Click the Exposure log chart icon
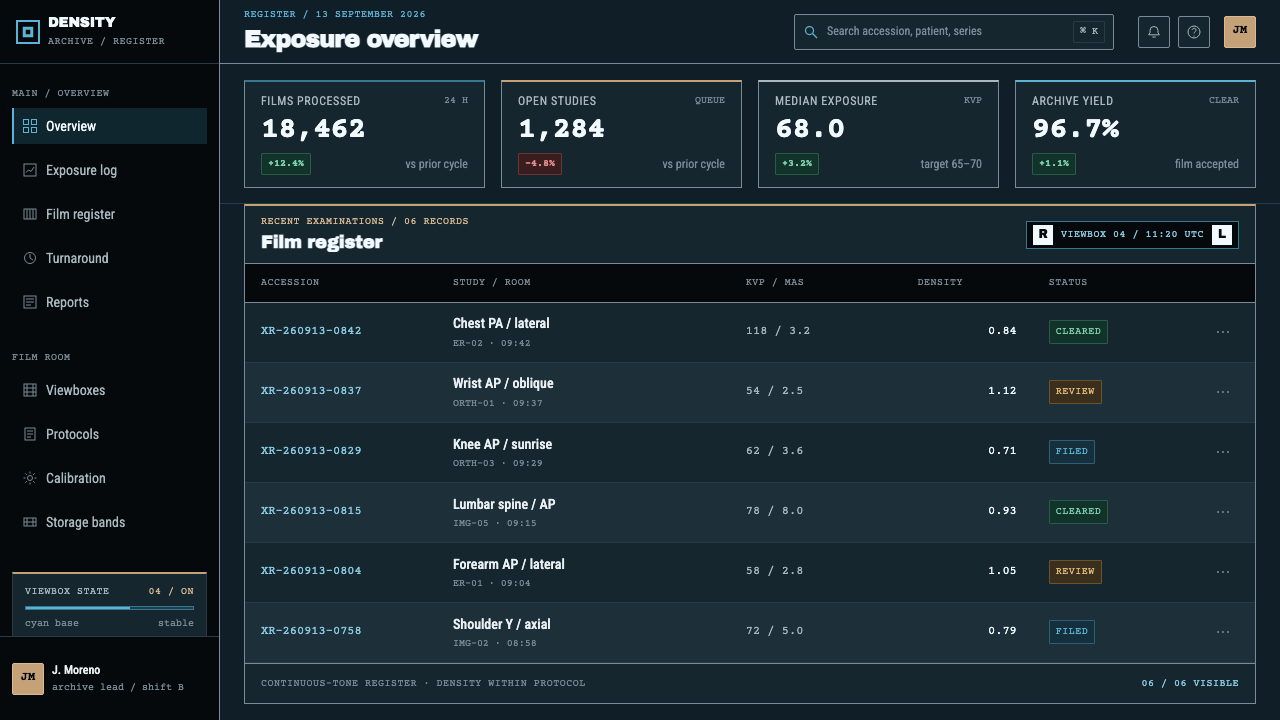1280x720 pixels. coord(30,170)
